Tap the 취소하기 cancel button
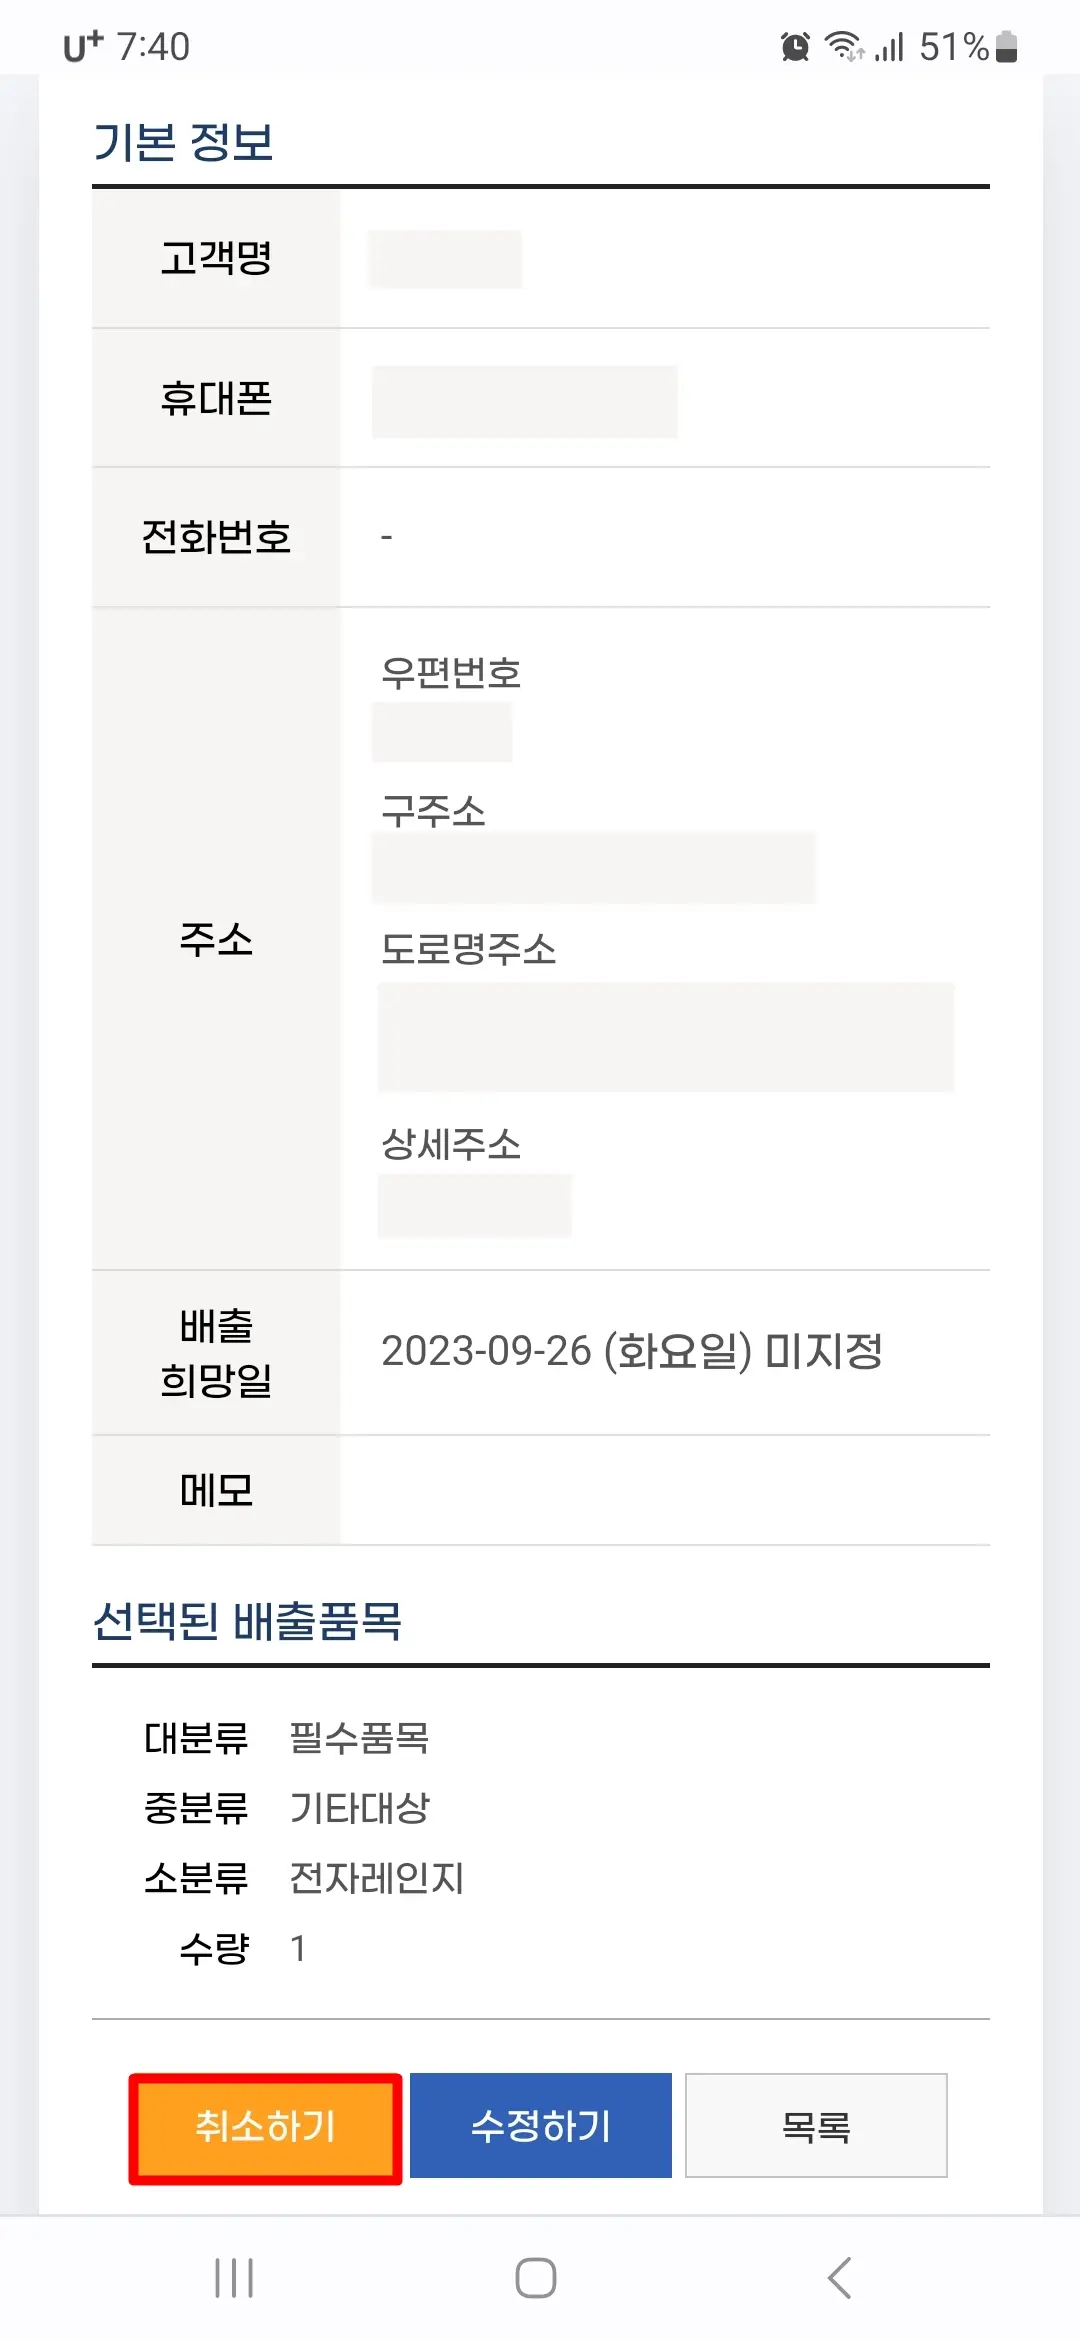Image resolution: width=1080 pixels, height=2340 pixels. click(264, 2126)
